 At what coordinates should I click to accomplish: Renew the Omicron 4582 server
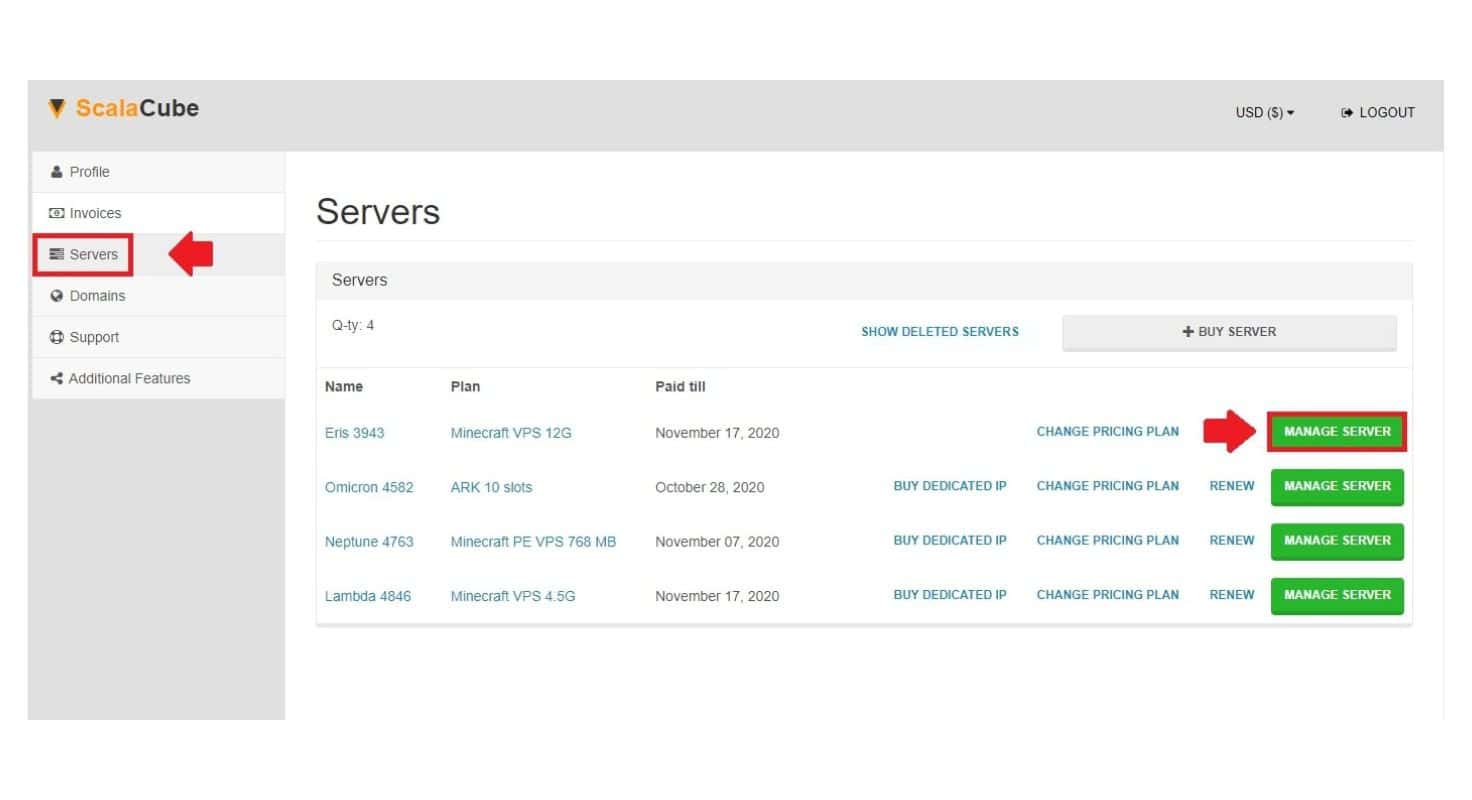[x=1231, y=486]
